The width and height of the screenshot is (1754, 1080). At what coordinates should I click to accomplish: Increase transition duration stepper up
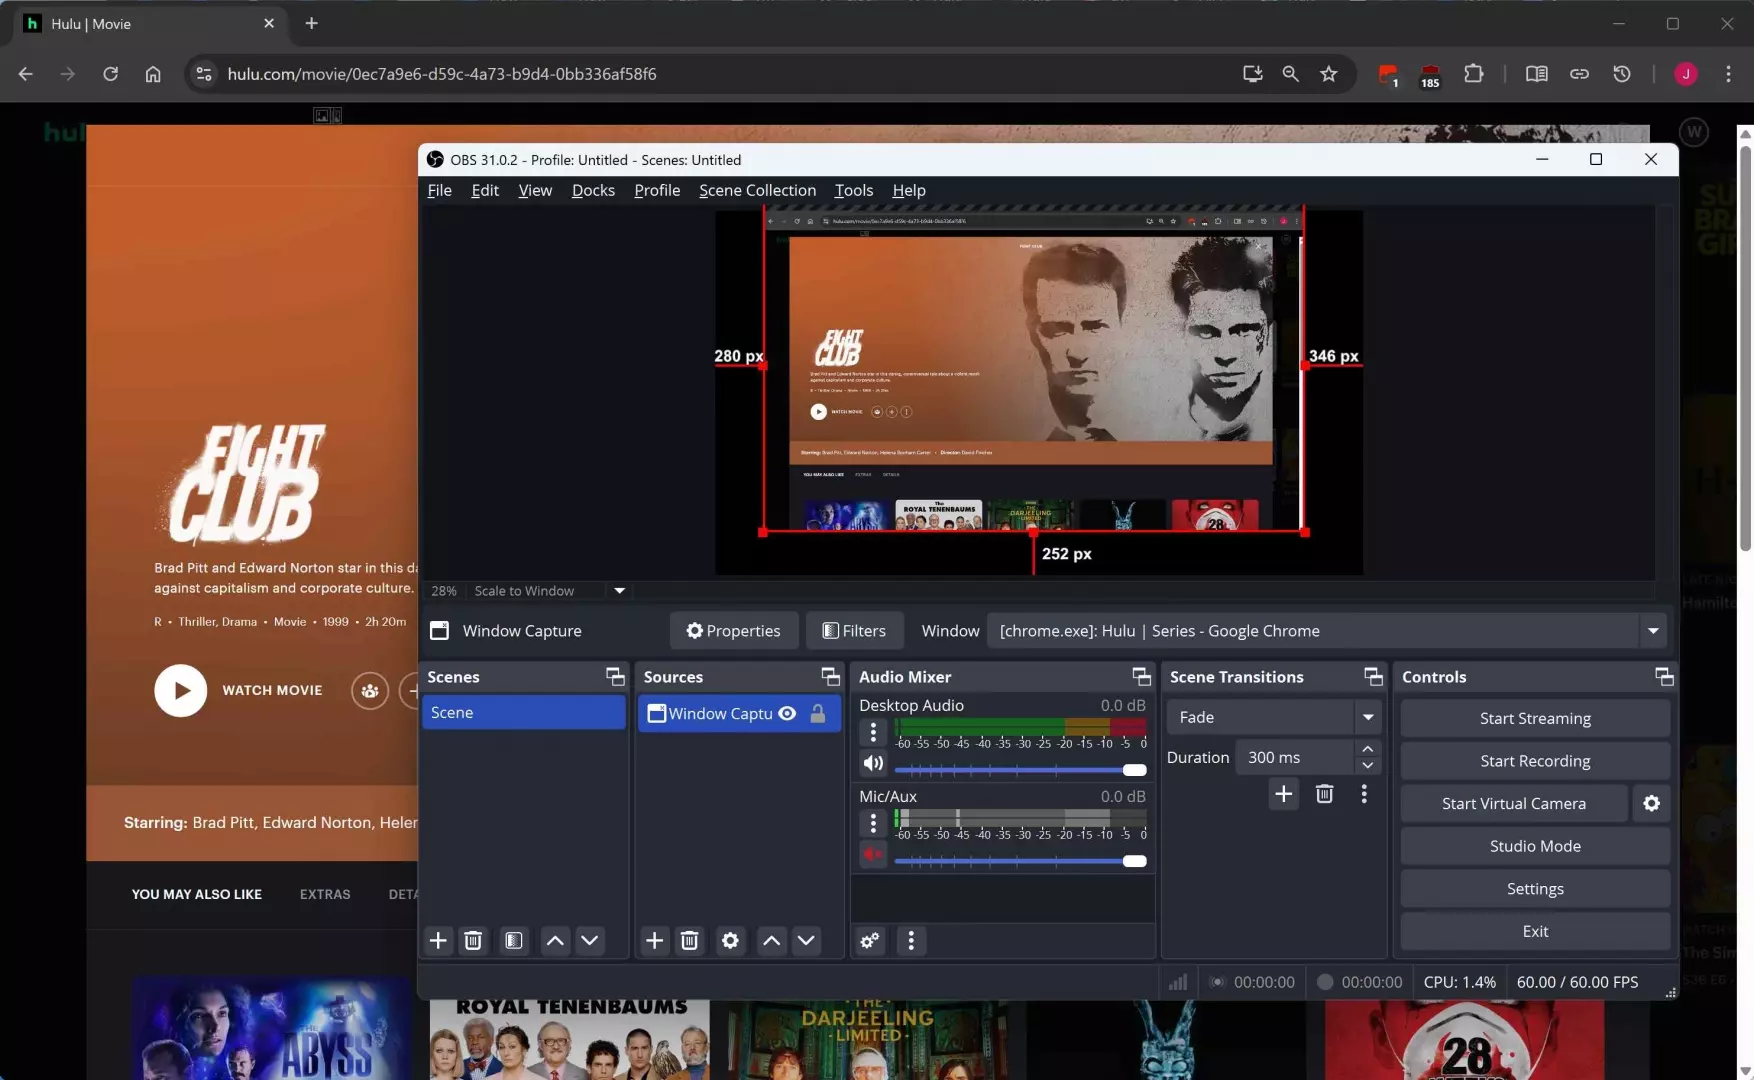[x=1368, y=749]
